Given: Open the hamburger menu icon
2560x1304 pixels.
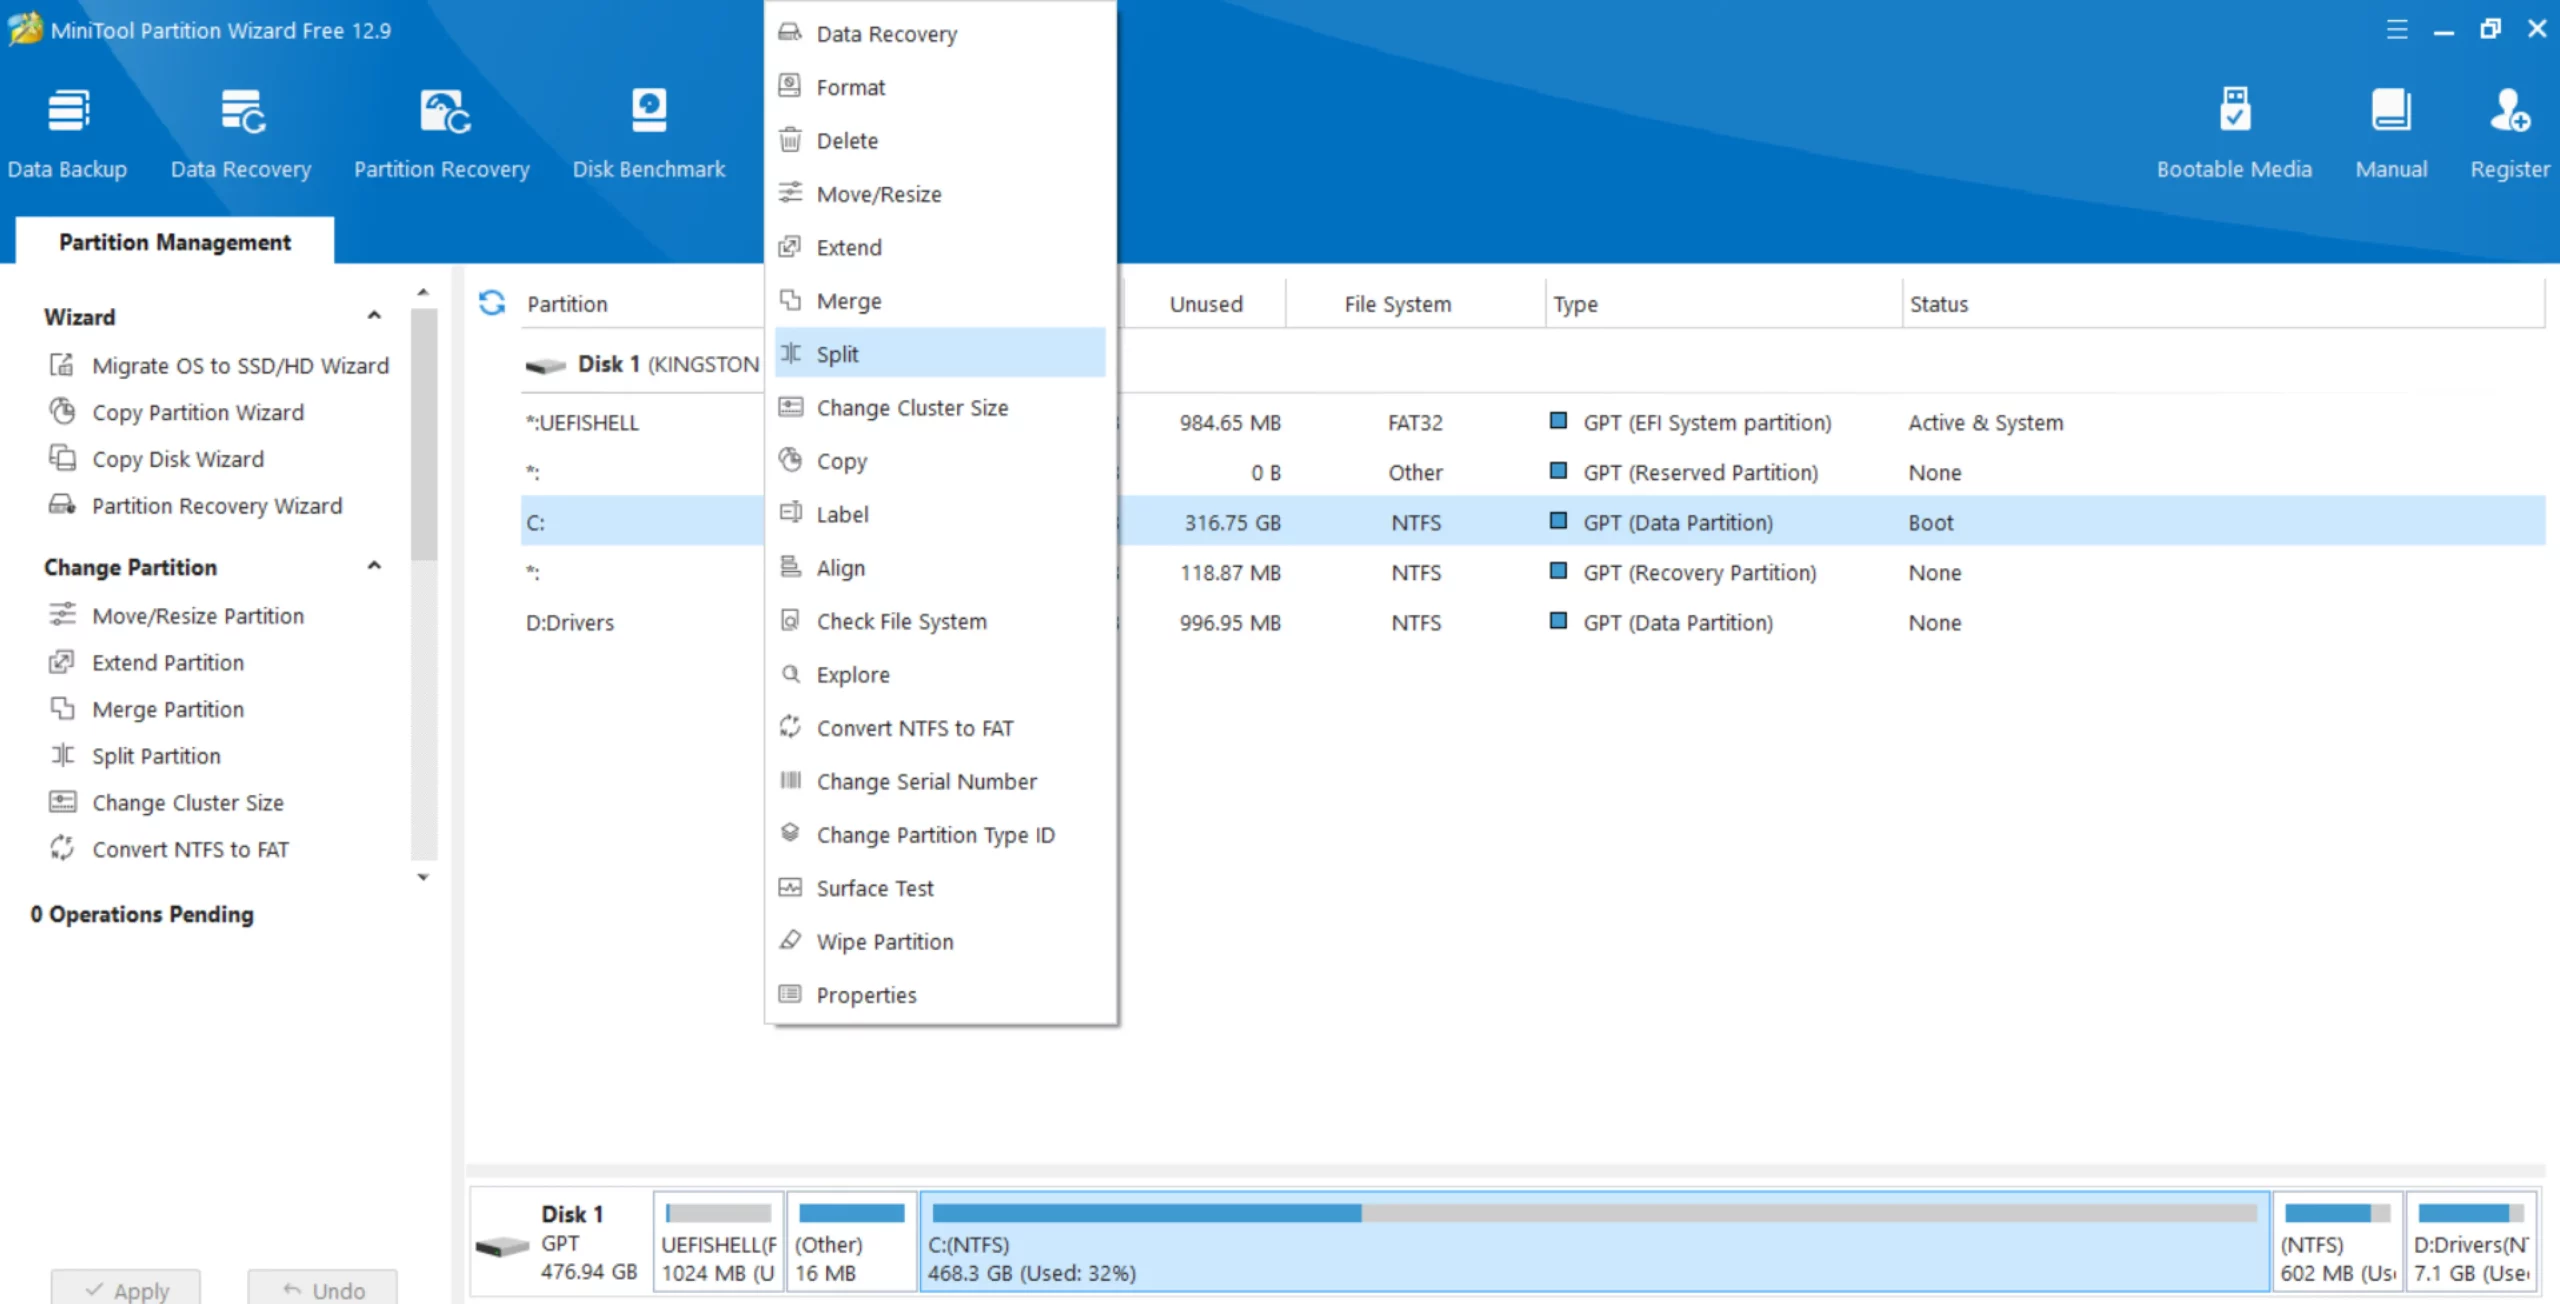Looking at the screenshot, I should [x=2396, y=29].
